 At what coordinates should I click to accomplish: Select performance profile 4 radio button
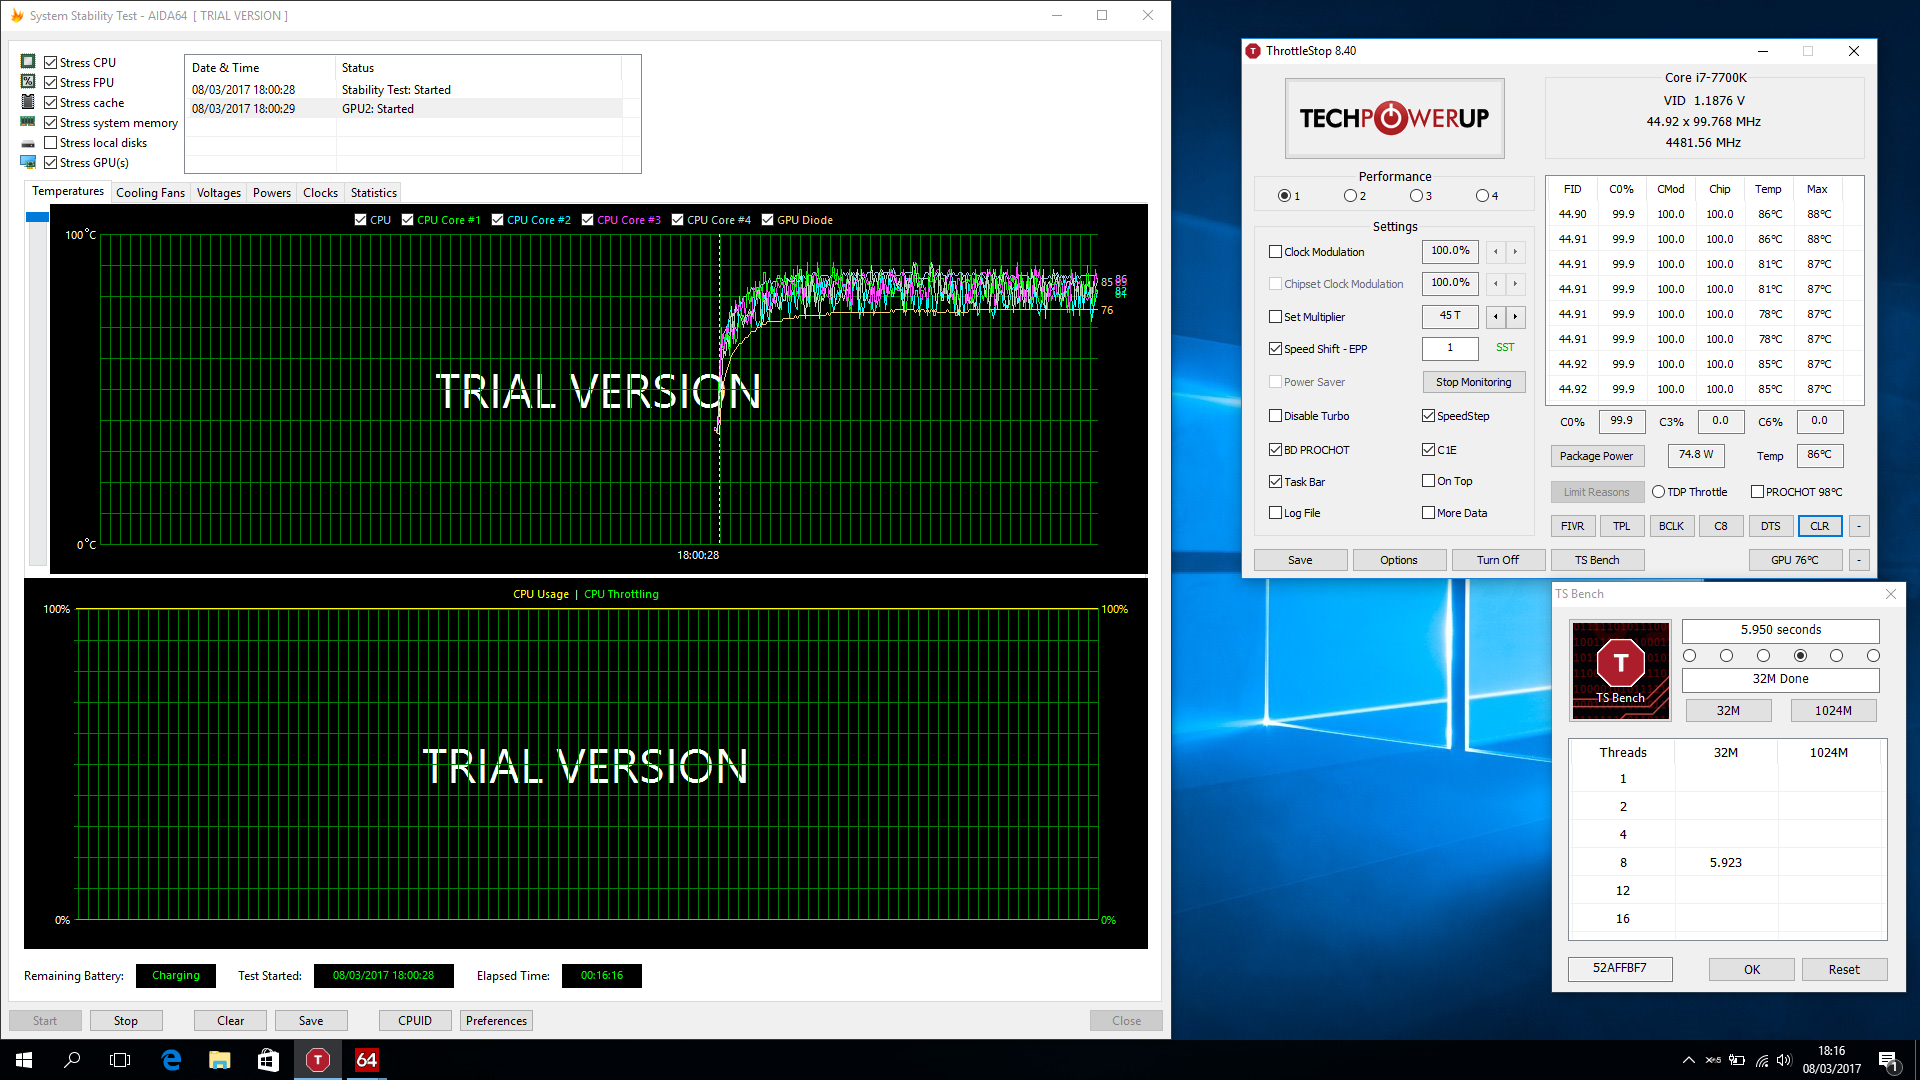tap(1482, 196)
